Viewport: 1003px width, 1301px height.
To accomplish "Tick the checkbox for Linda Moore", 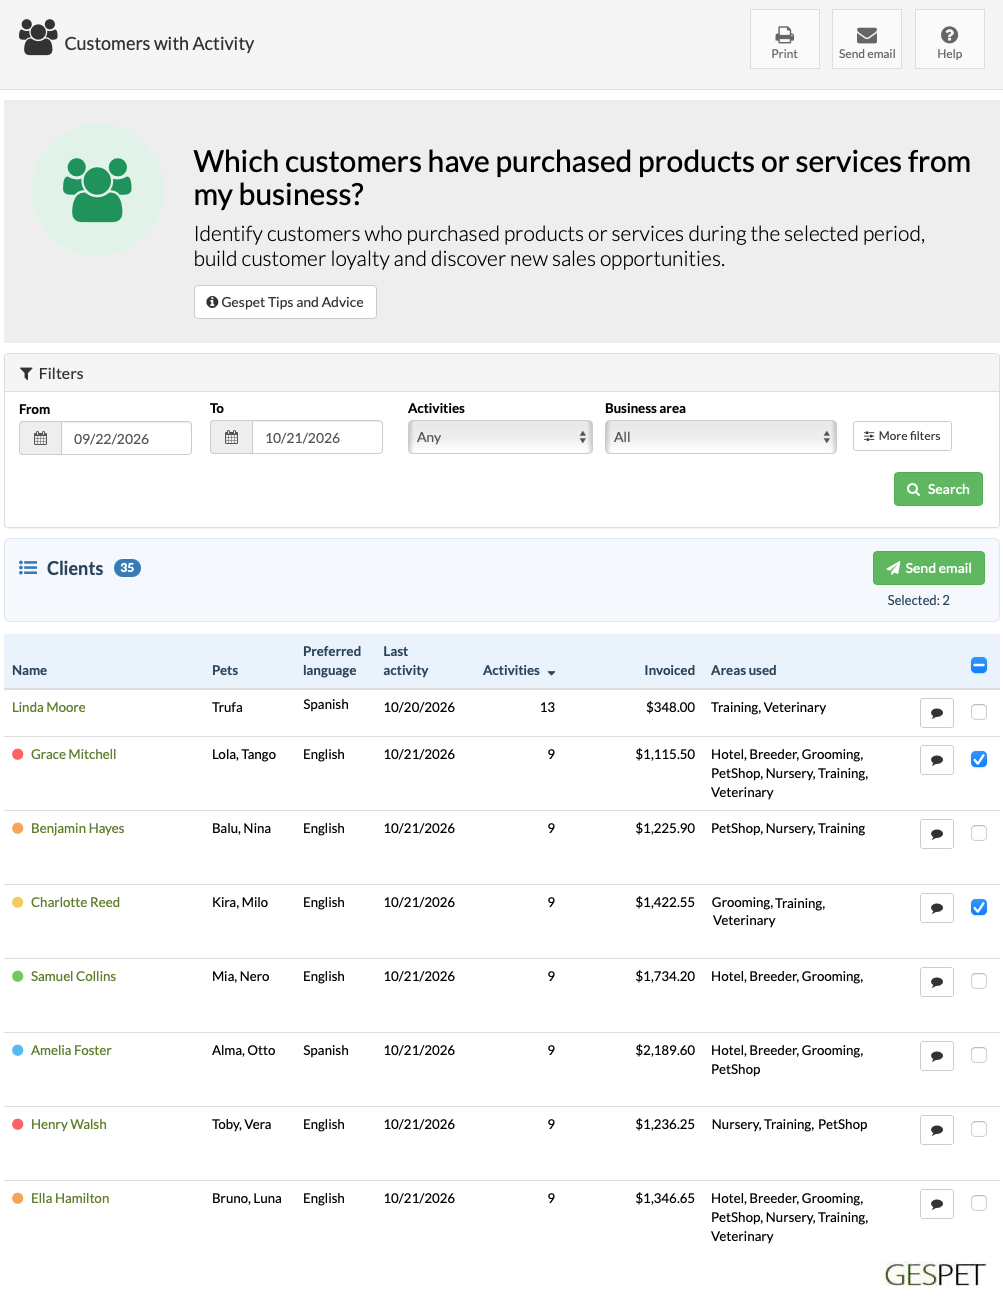I will pyautogui.click(x=979, y=712).
